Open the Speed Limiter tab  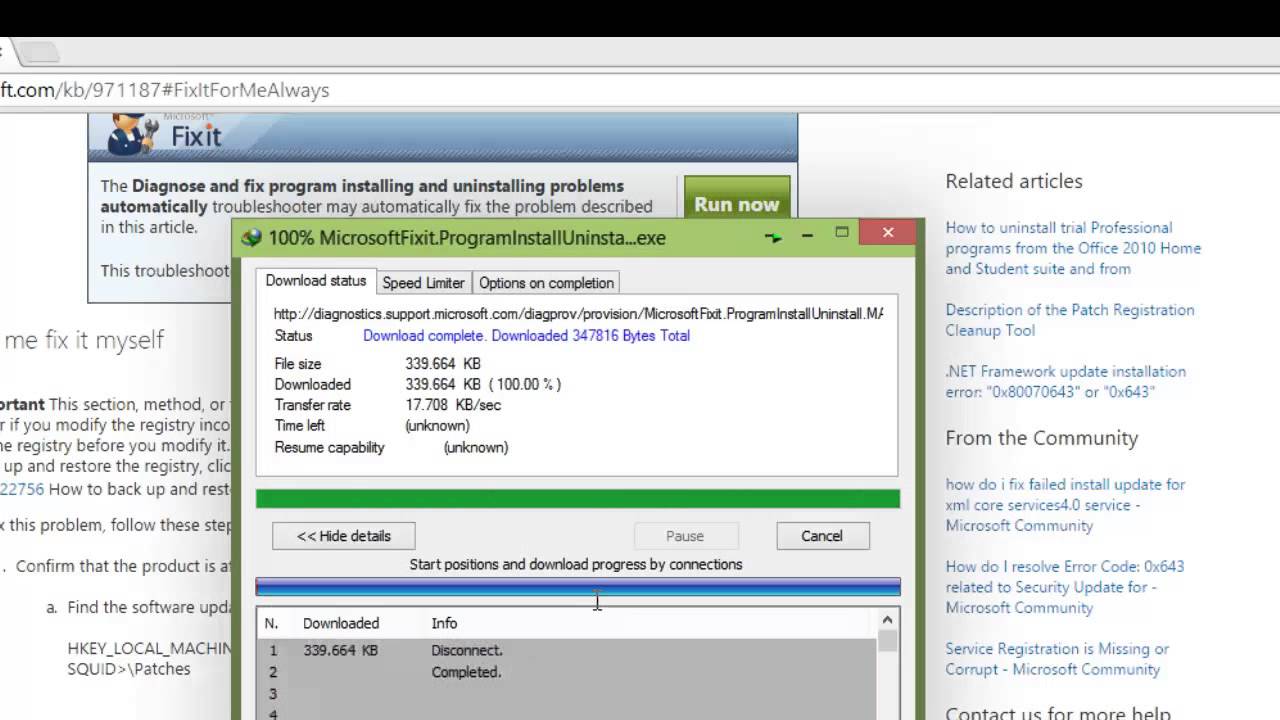coord(423,283)
